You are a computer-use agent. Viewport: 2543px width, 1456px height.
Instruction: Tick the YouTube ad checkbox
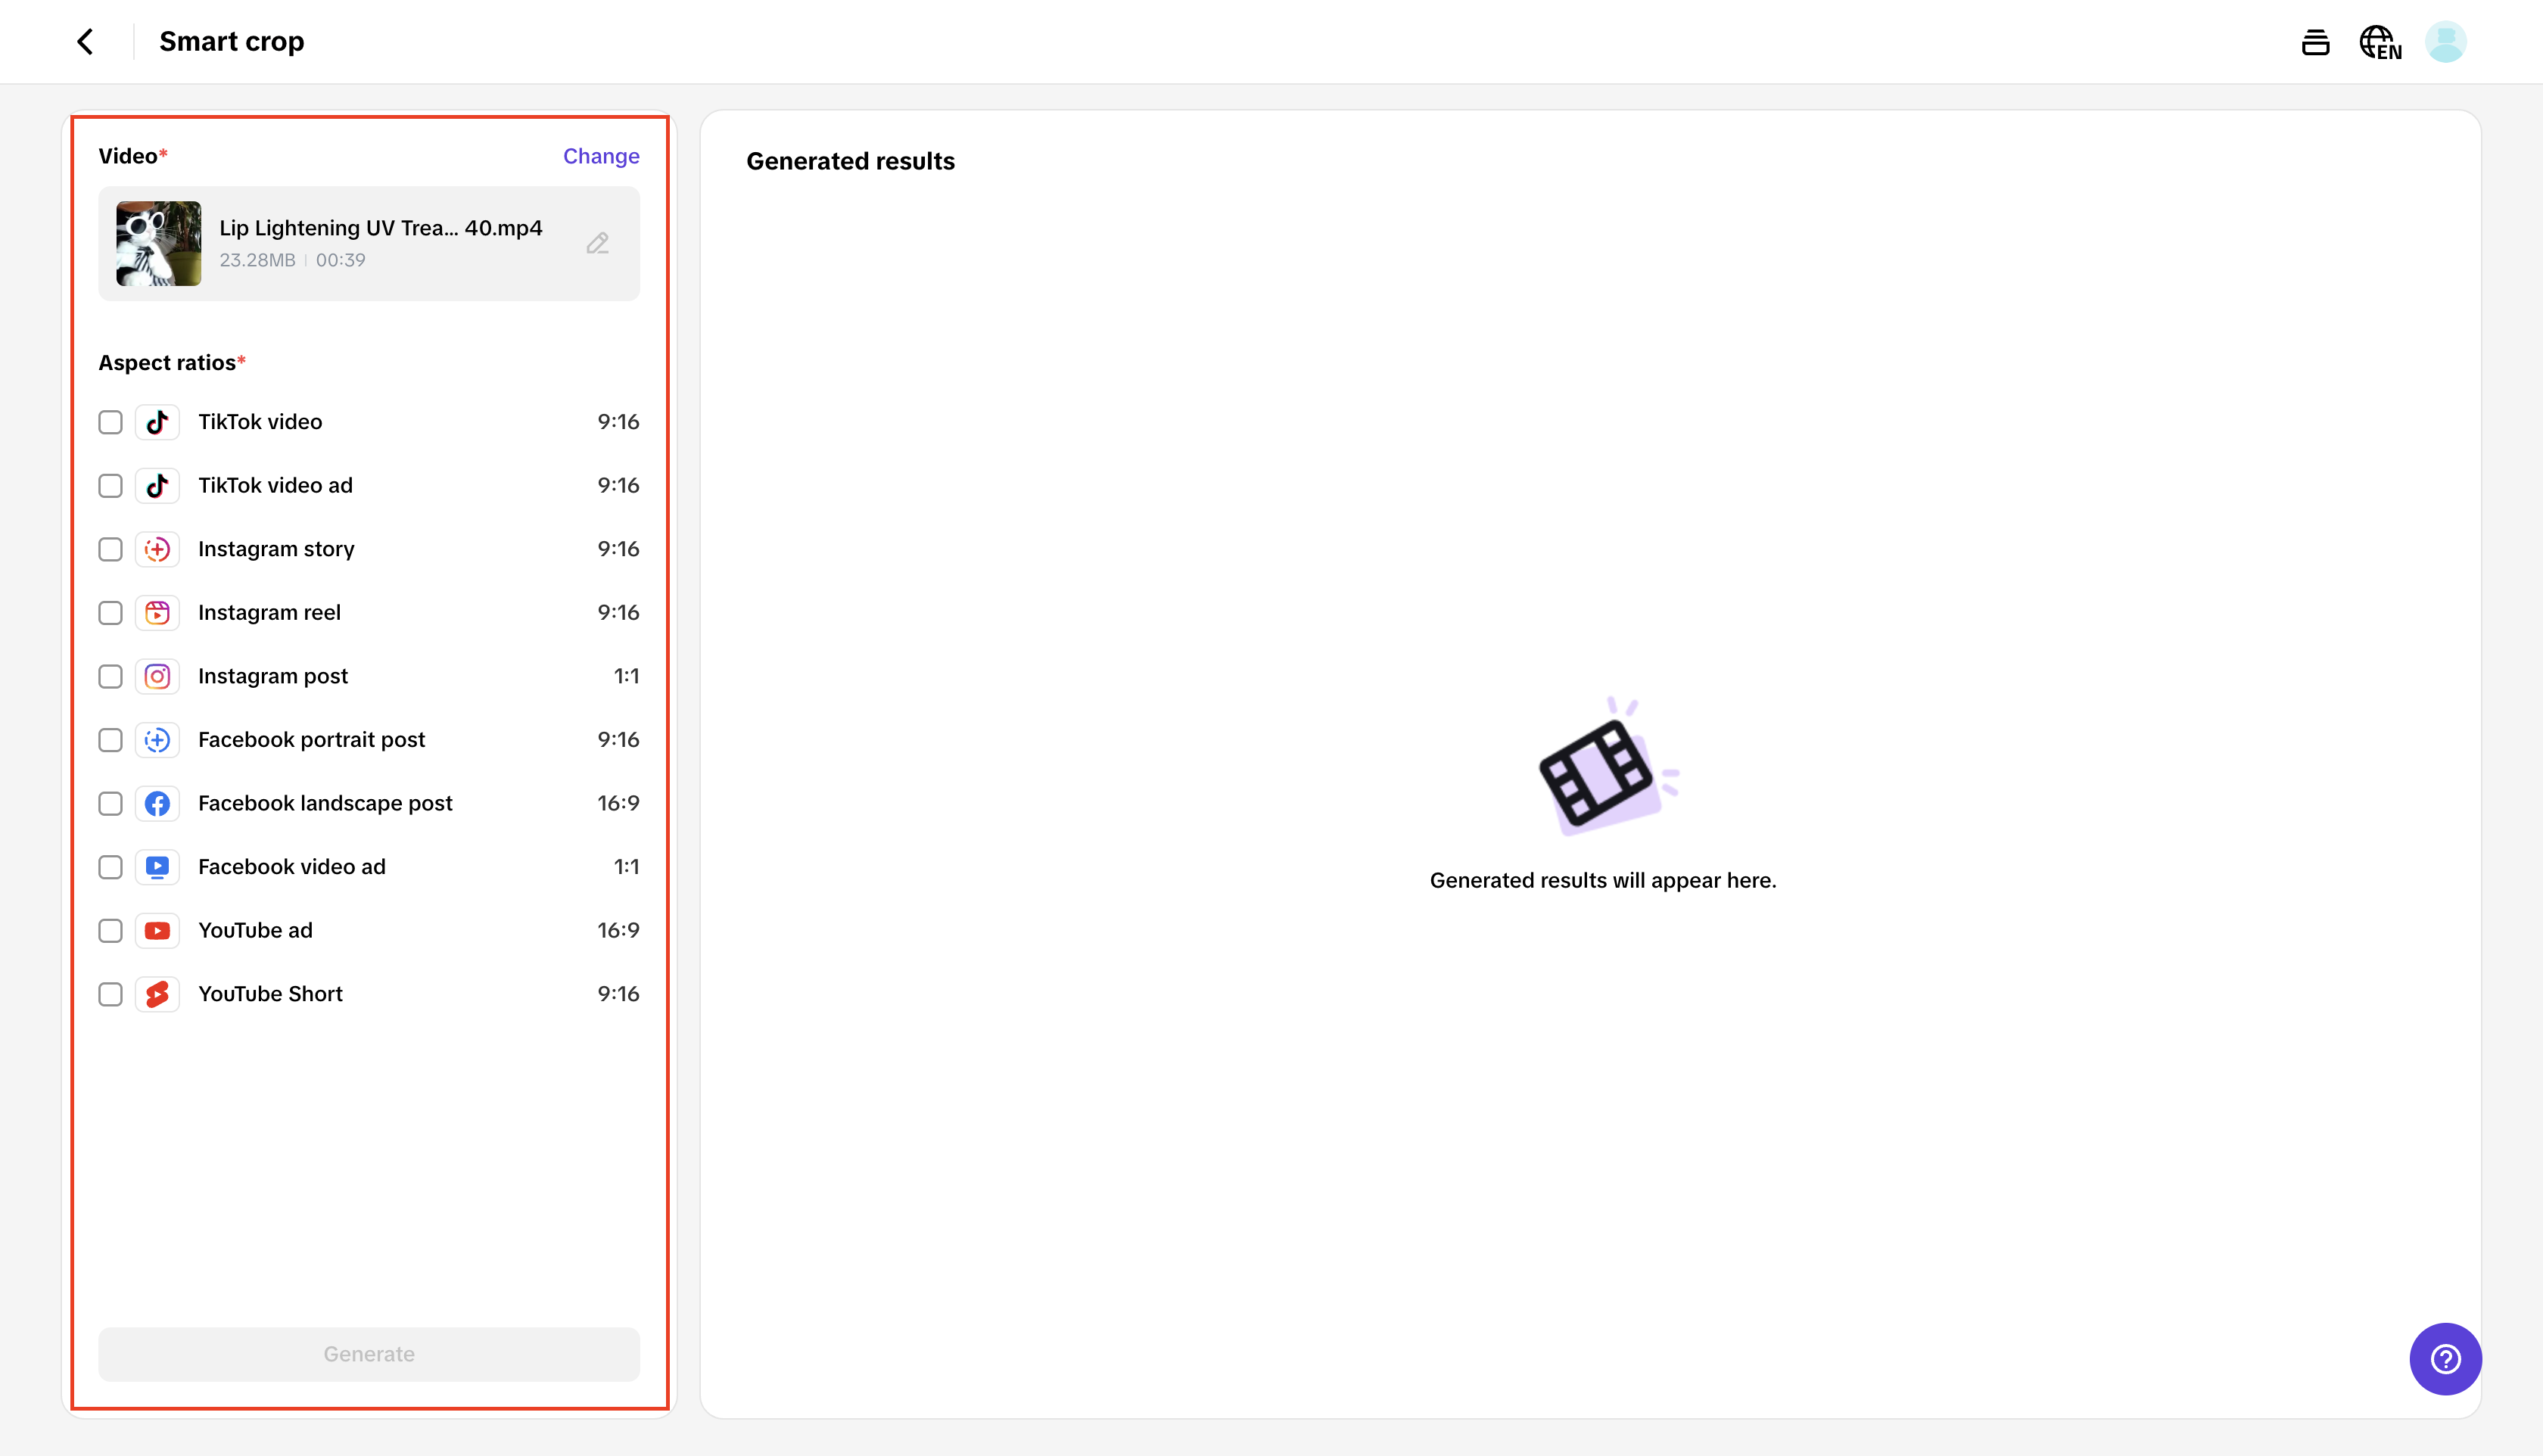pyautogui.click(x=110, y=931)
